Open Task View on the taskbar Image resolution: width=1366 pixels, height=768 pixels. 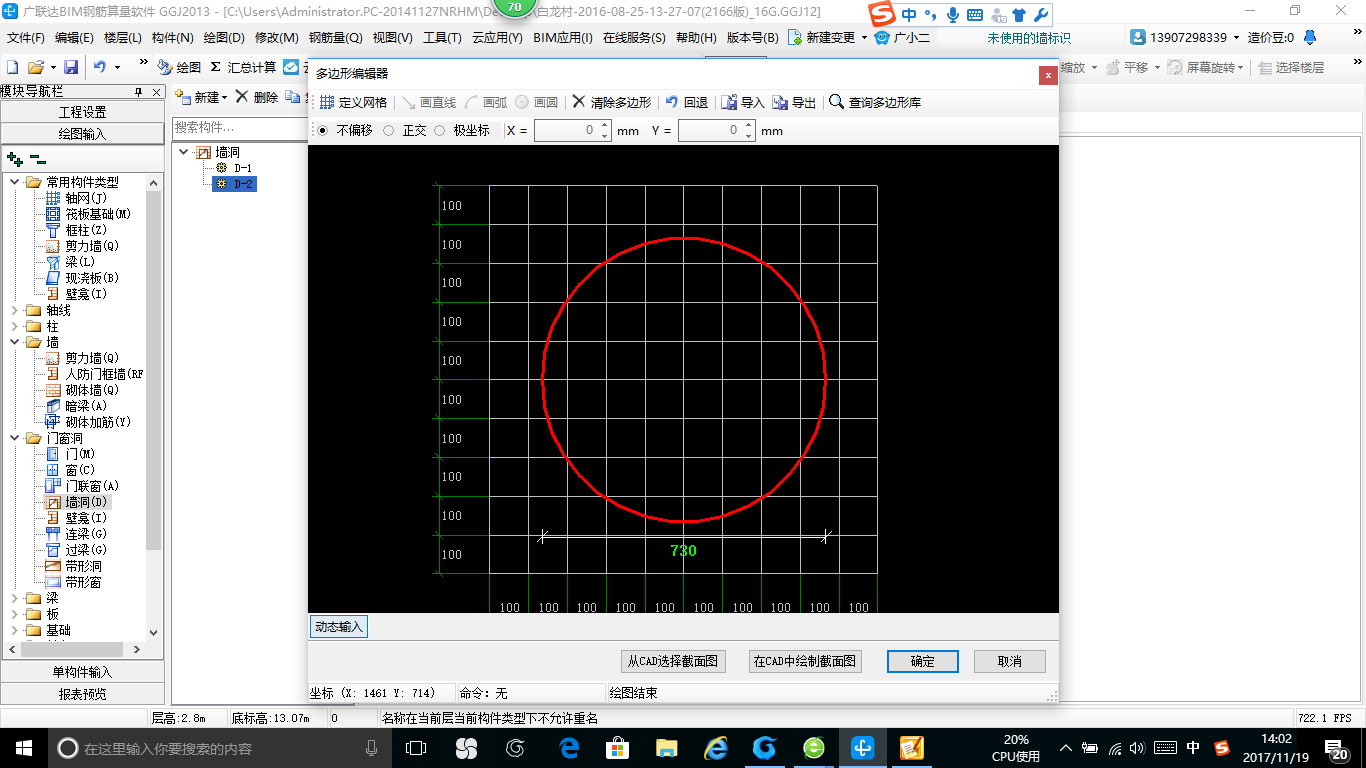point(416,748)
